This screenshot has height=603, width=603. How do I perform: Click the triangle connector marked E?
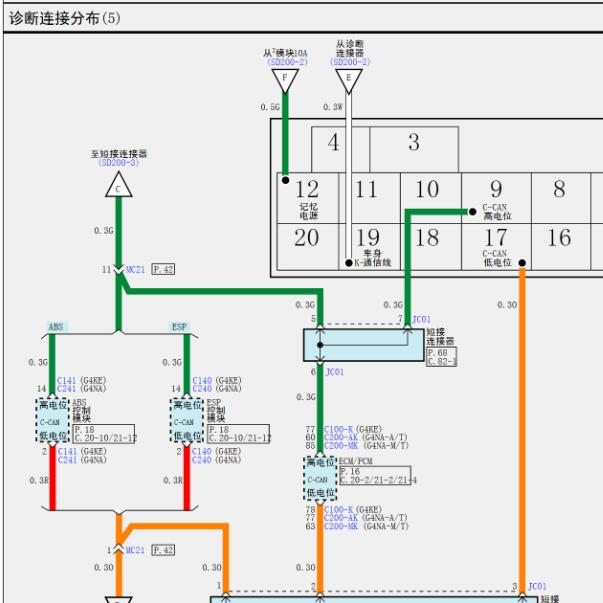[349, 80]
